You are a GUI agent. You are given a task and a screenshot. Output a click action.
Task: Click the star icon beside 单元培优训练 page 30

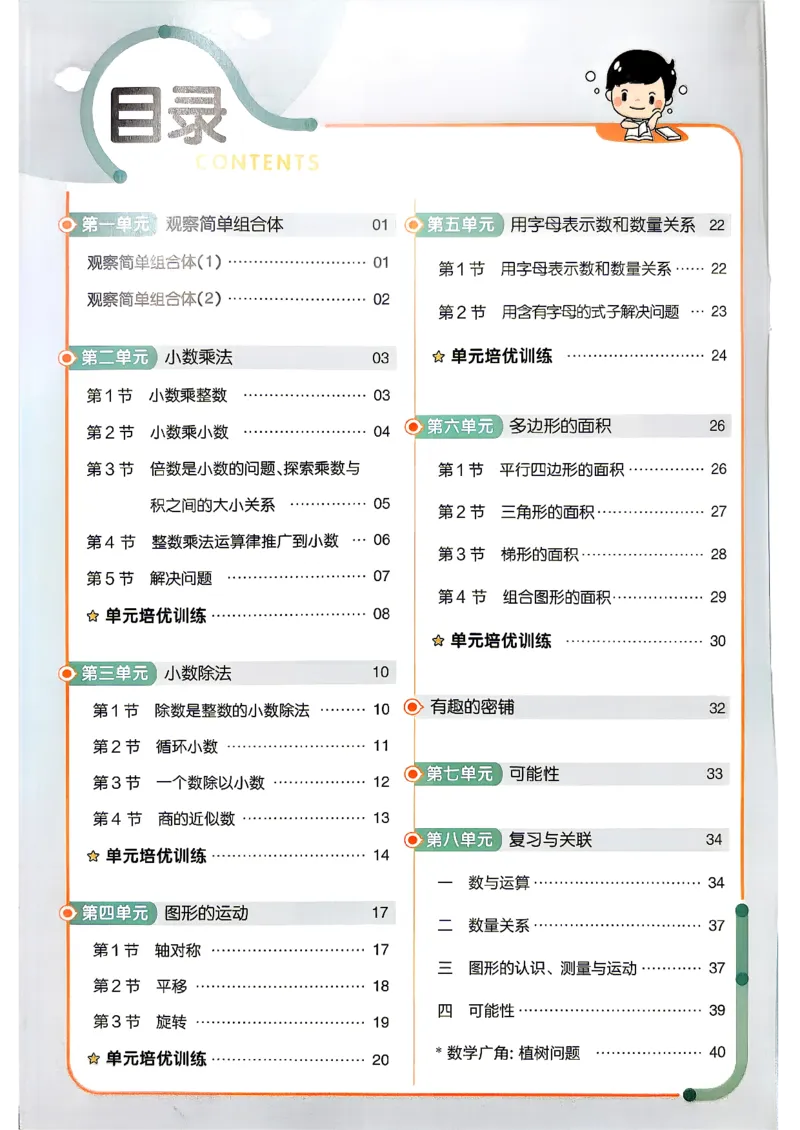(x=437, y=641)
